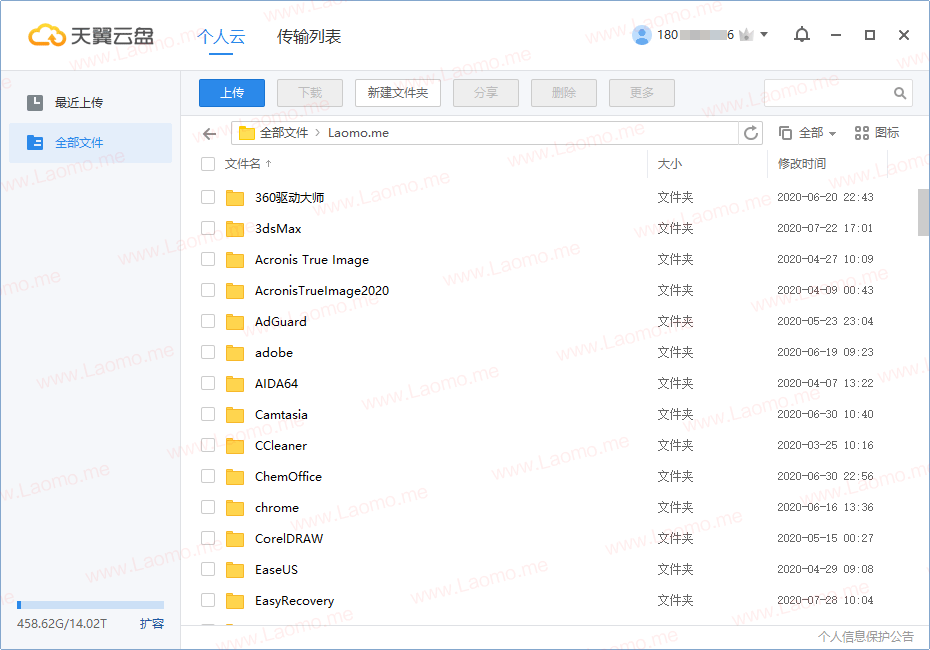Viewport: 930px width, 650px height.
Task: Sort by the 修改时间 column header
Action: point(802,164)
